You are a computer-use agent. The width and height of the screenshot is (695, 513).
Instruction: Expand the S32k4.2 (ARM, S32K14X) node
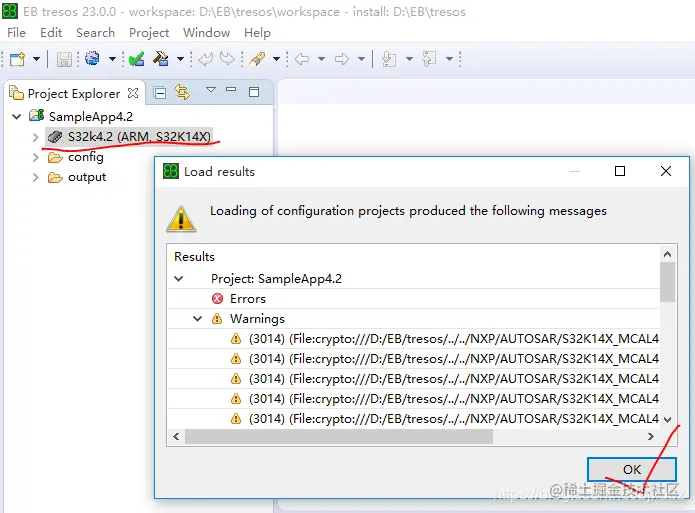pos(35,137)
